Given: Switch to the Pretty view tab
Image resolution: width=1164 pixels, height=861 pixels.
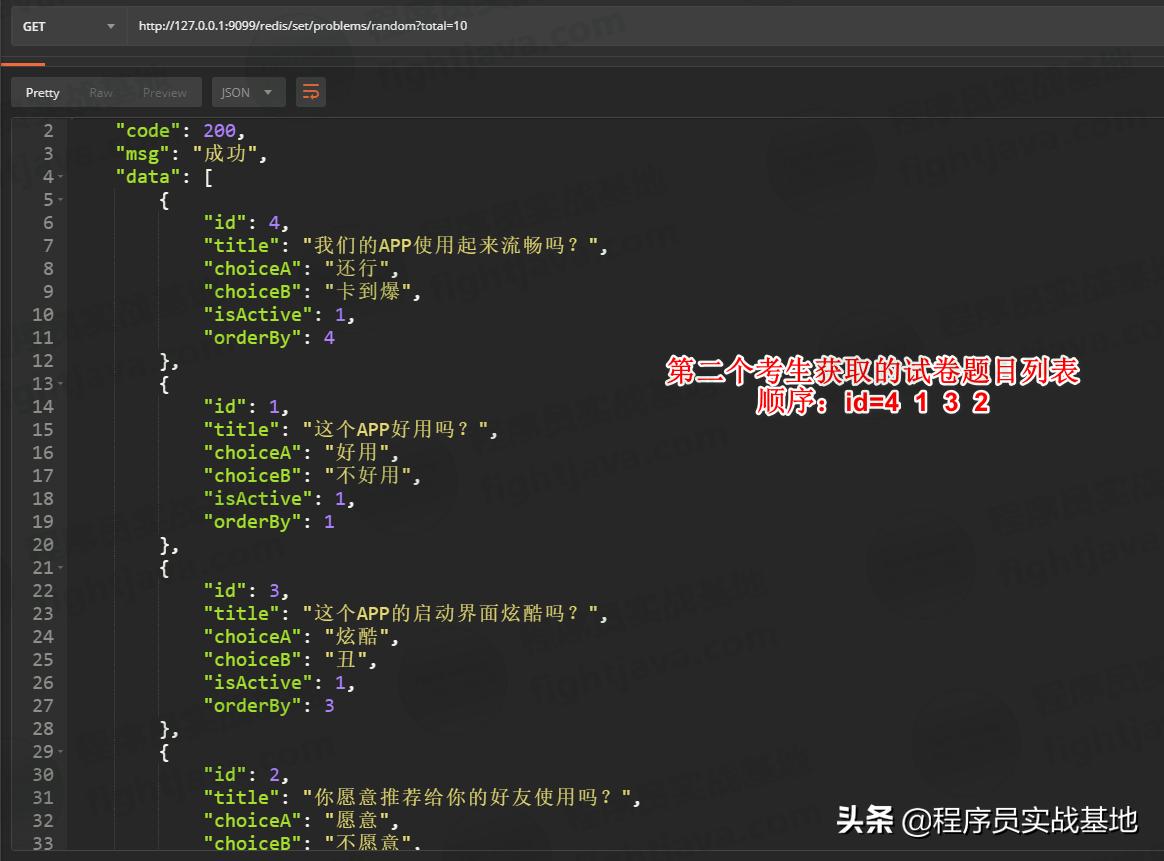Looking at the screenshot, I should coord(42,93).
